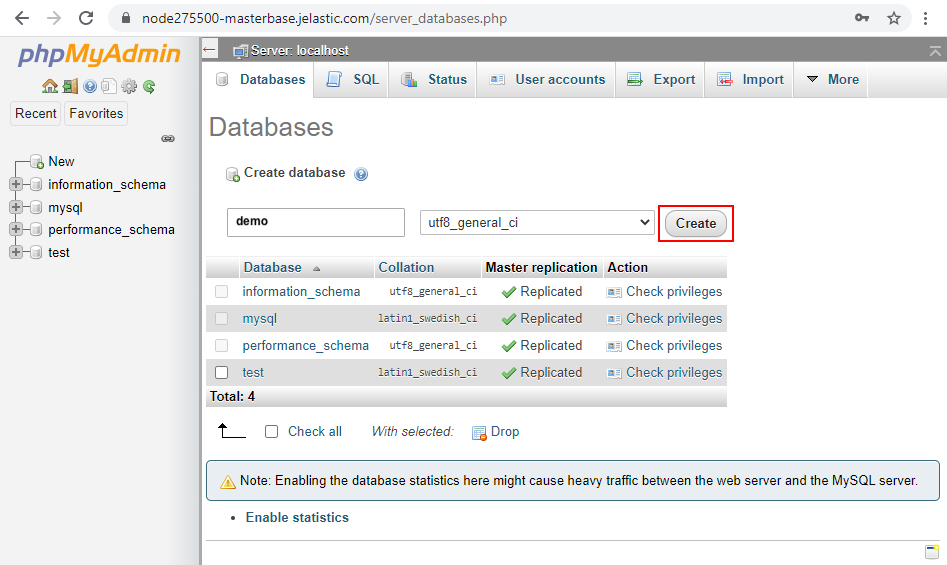The image size is (947, 565).
Task: Click the Enable statistics link
Action: [x=297, y=517]
